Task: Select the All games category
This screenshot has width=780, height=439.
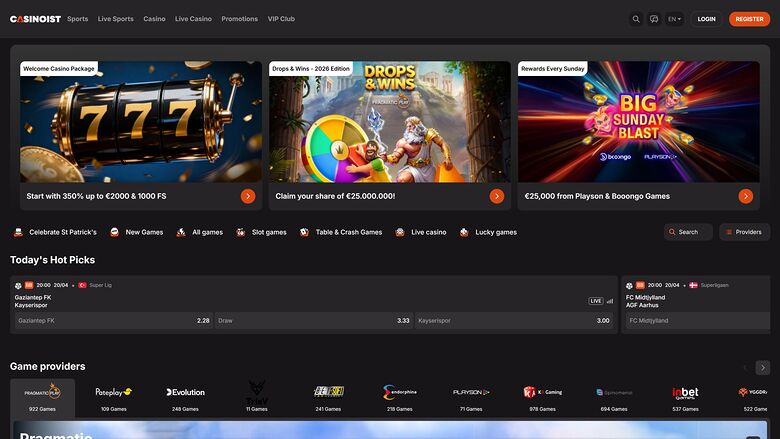Action: tap(199, 232)
